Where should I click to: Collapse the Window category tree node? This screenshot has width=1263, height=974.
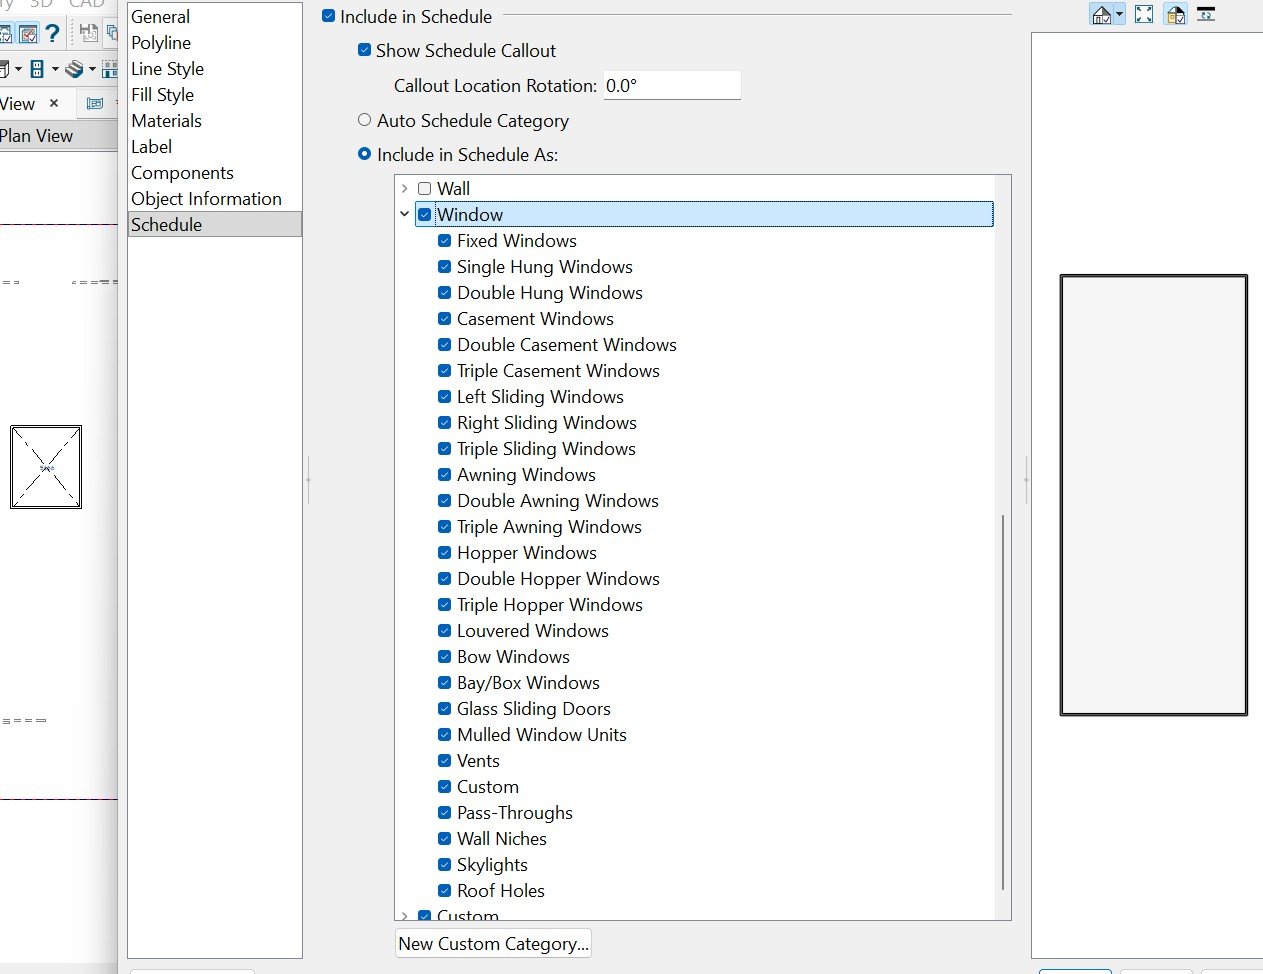click(404, 214)
